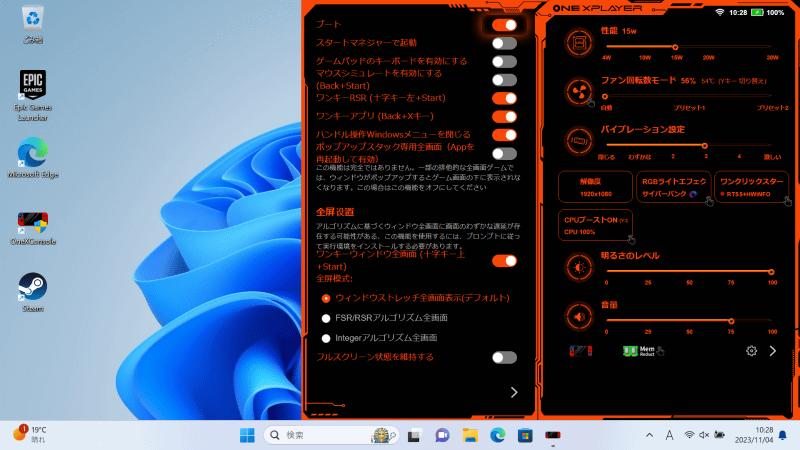This screenshot has height=450, width=800.
Task: Click the taskbar muted volume icon
Action: (x=704, y=435)
